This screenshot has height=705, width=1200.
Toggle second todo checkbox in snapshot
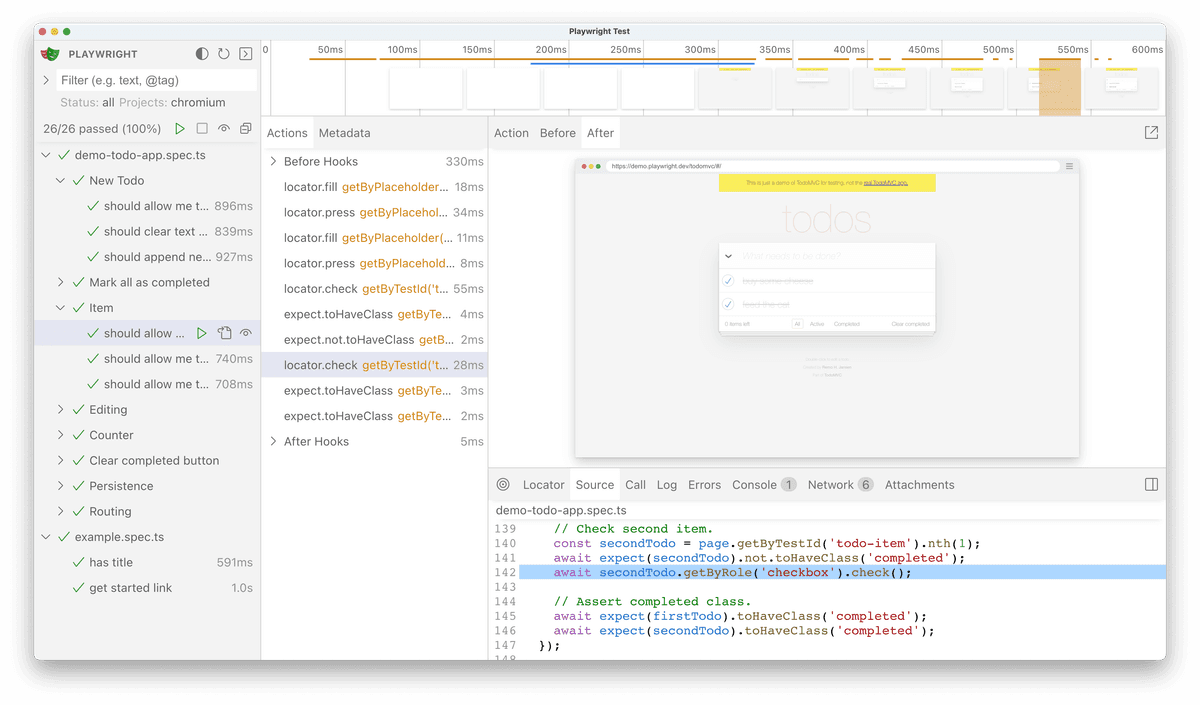729,304
